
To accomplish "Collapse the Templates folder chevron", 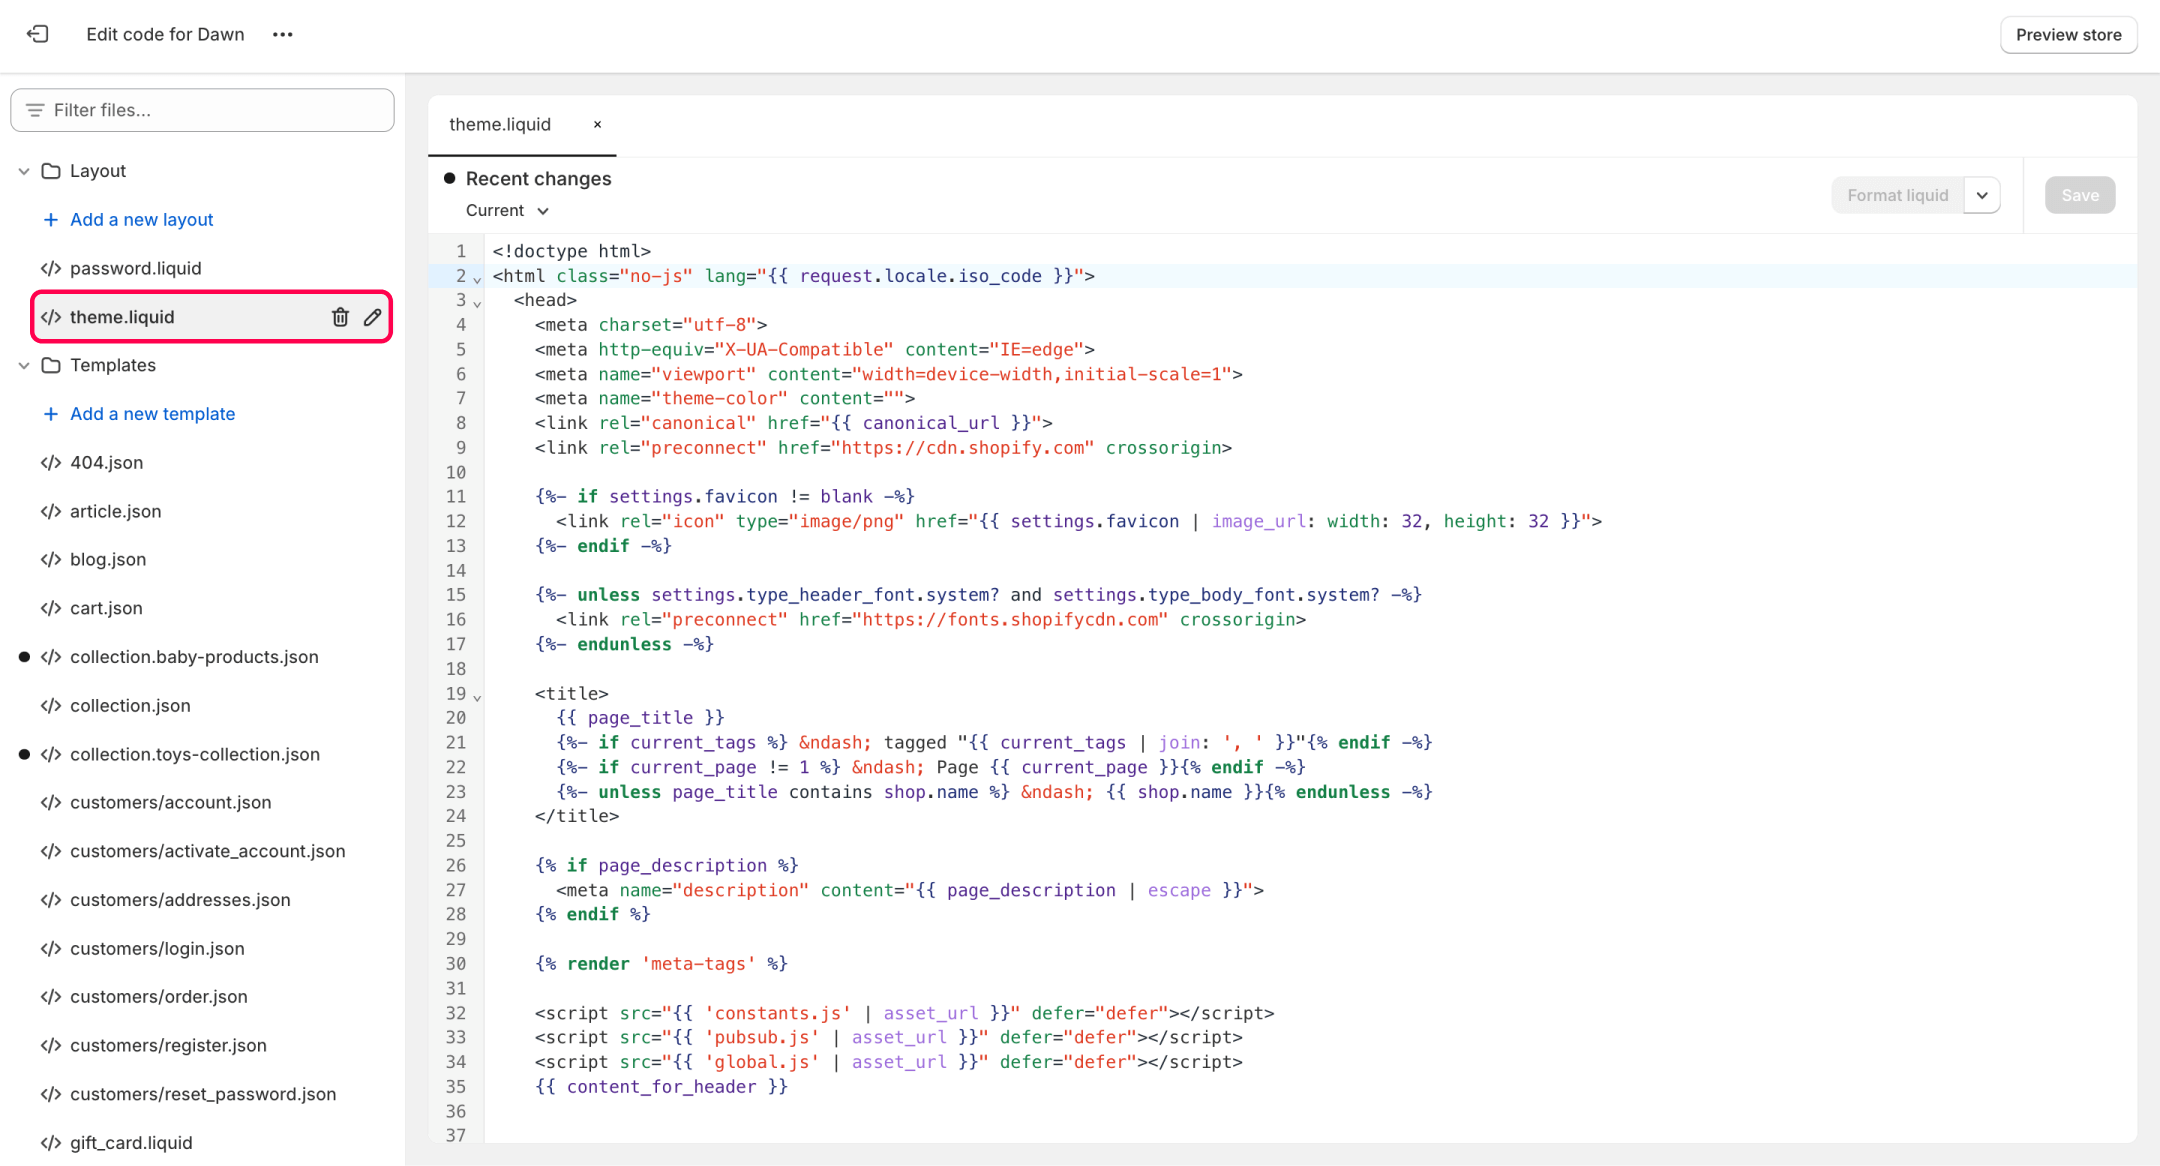I will 24,365.
